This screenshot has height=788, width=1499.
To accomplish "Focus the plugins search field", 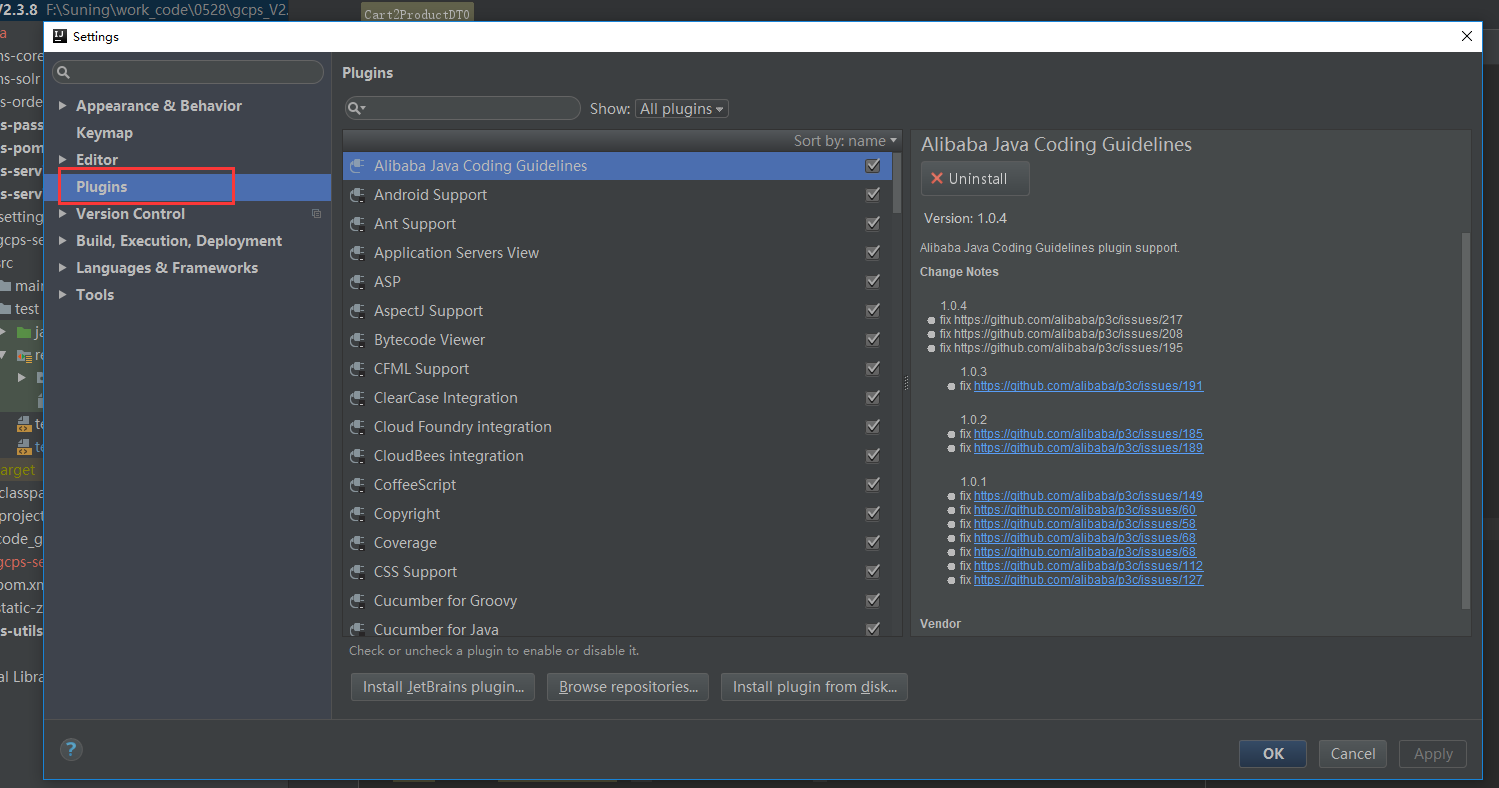I will coord(463,108).
